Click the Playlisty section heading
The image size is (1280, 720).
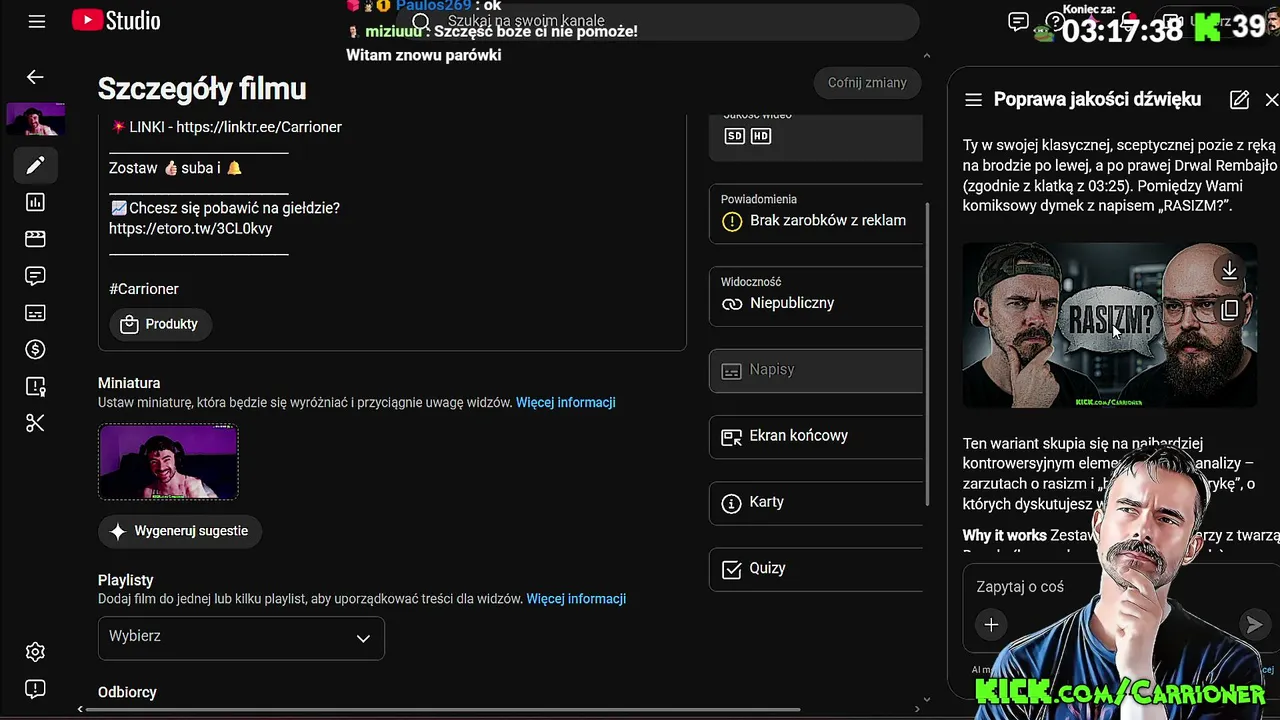[x=126, y=580]
